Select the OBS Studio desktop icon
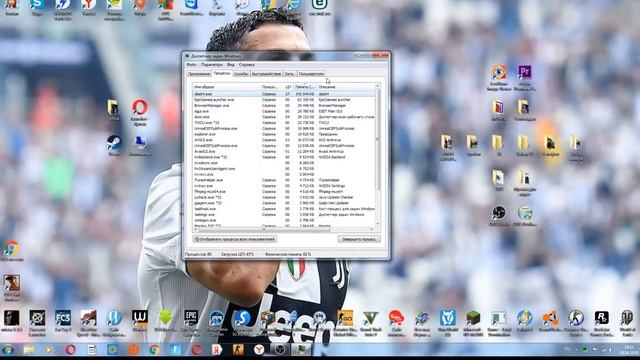640x360 pixels. click(499, 216)
